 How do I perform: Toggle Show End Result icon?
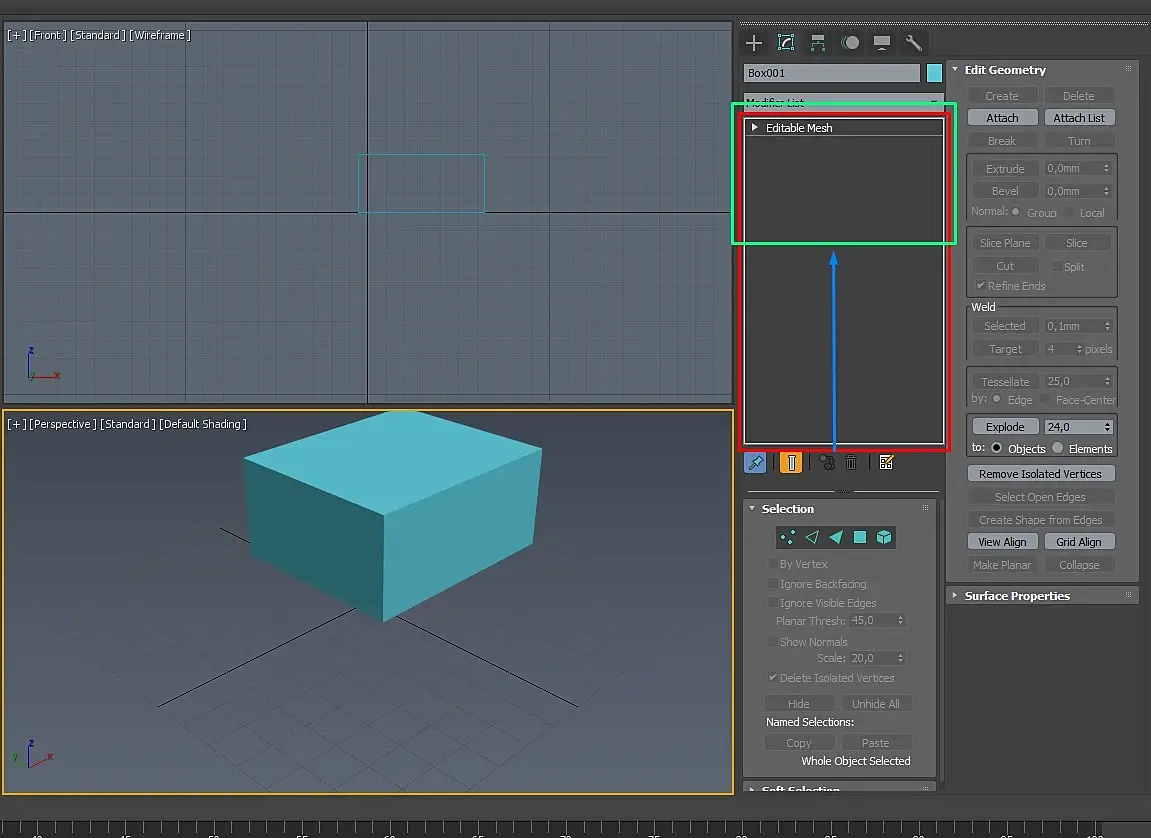[x=791, y=462]
